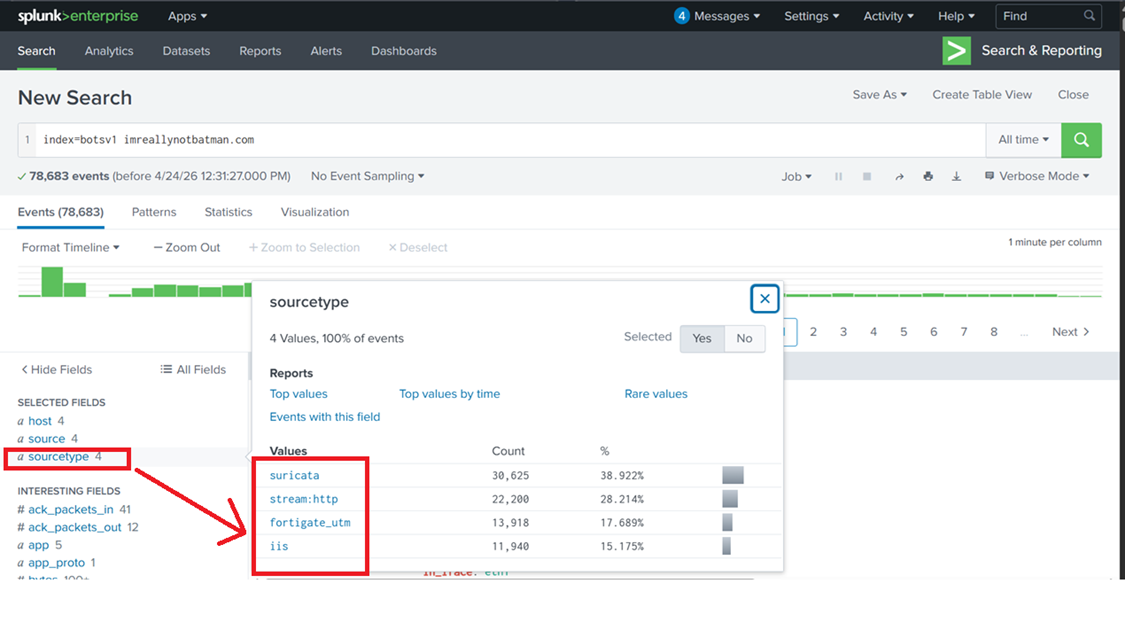The height and width of the screenshot is (638, 1125).
Task: Open the Job dropdown
Action: click(796, 177)
